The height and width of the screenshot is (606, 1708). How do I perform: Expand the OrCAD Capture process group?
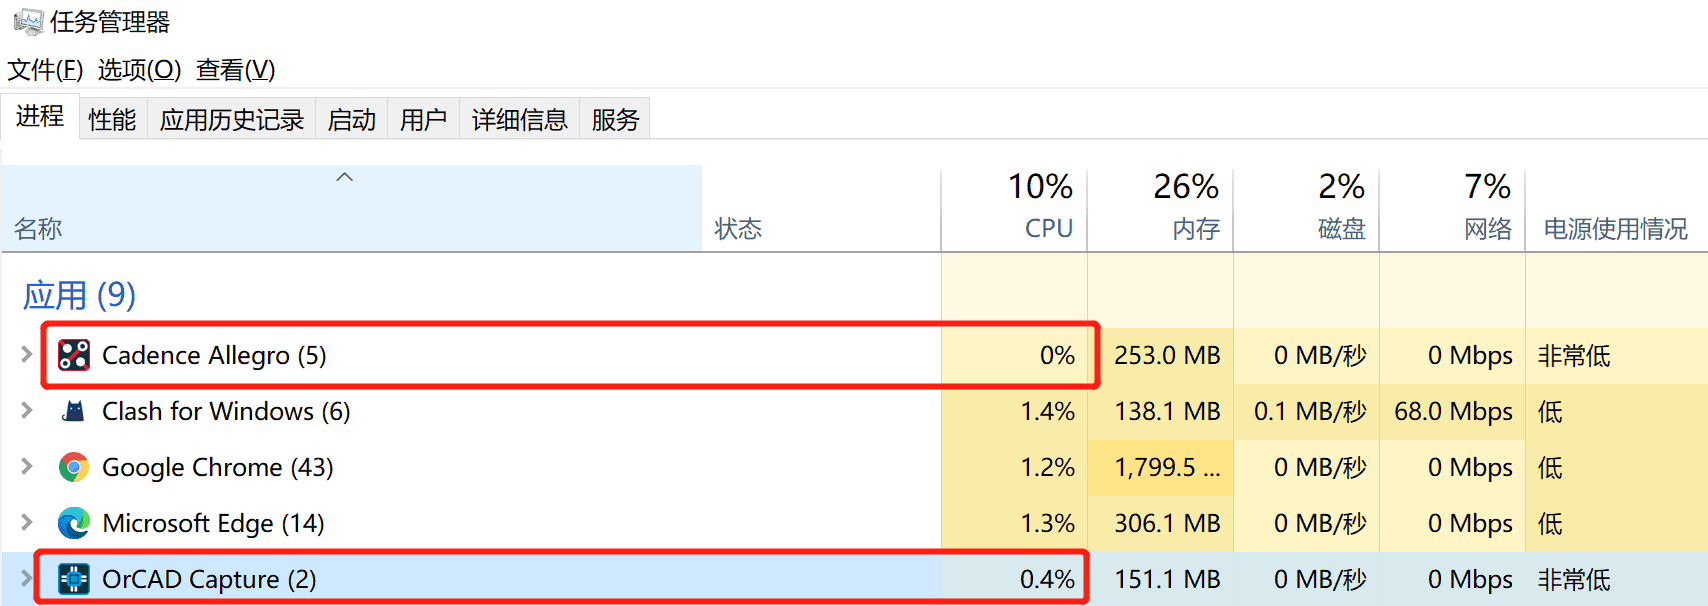[27, 578]
